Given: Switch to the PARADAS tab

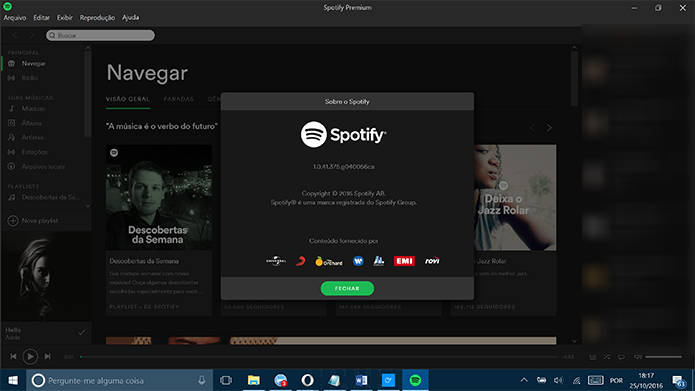Looking at the screenshot, I should pos(179,99).
